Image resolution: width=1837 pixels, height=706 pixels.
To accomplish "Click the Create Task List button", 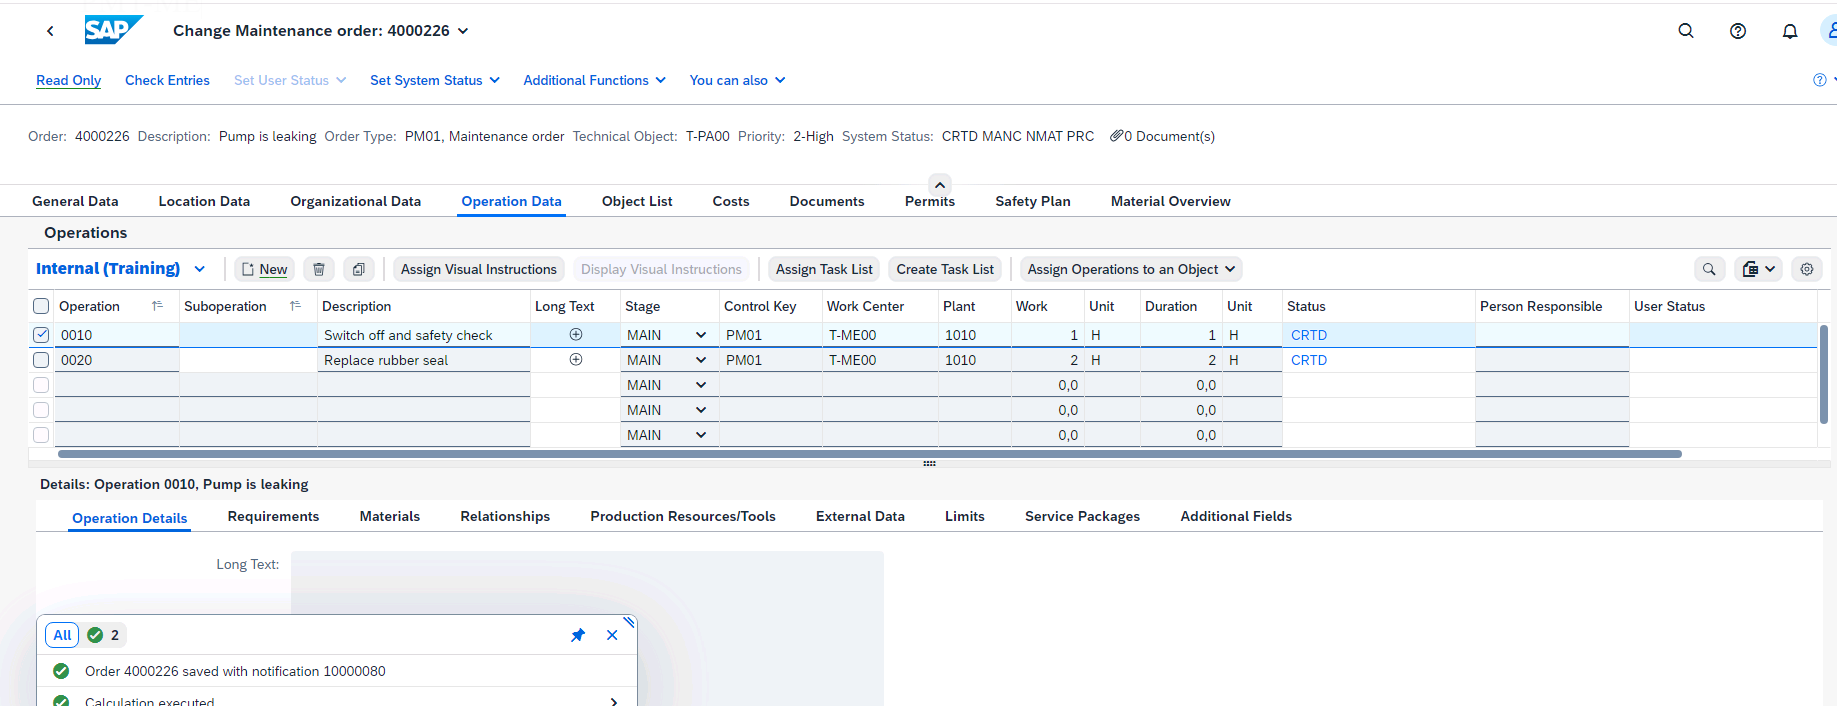I will 944,269.
